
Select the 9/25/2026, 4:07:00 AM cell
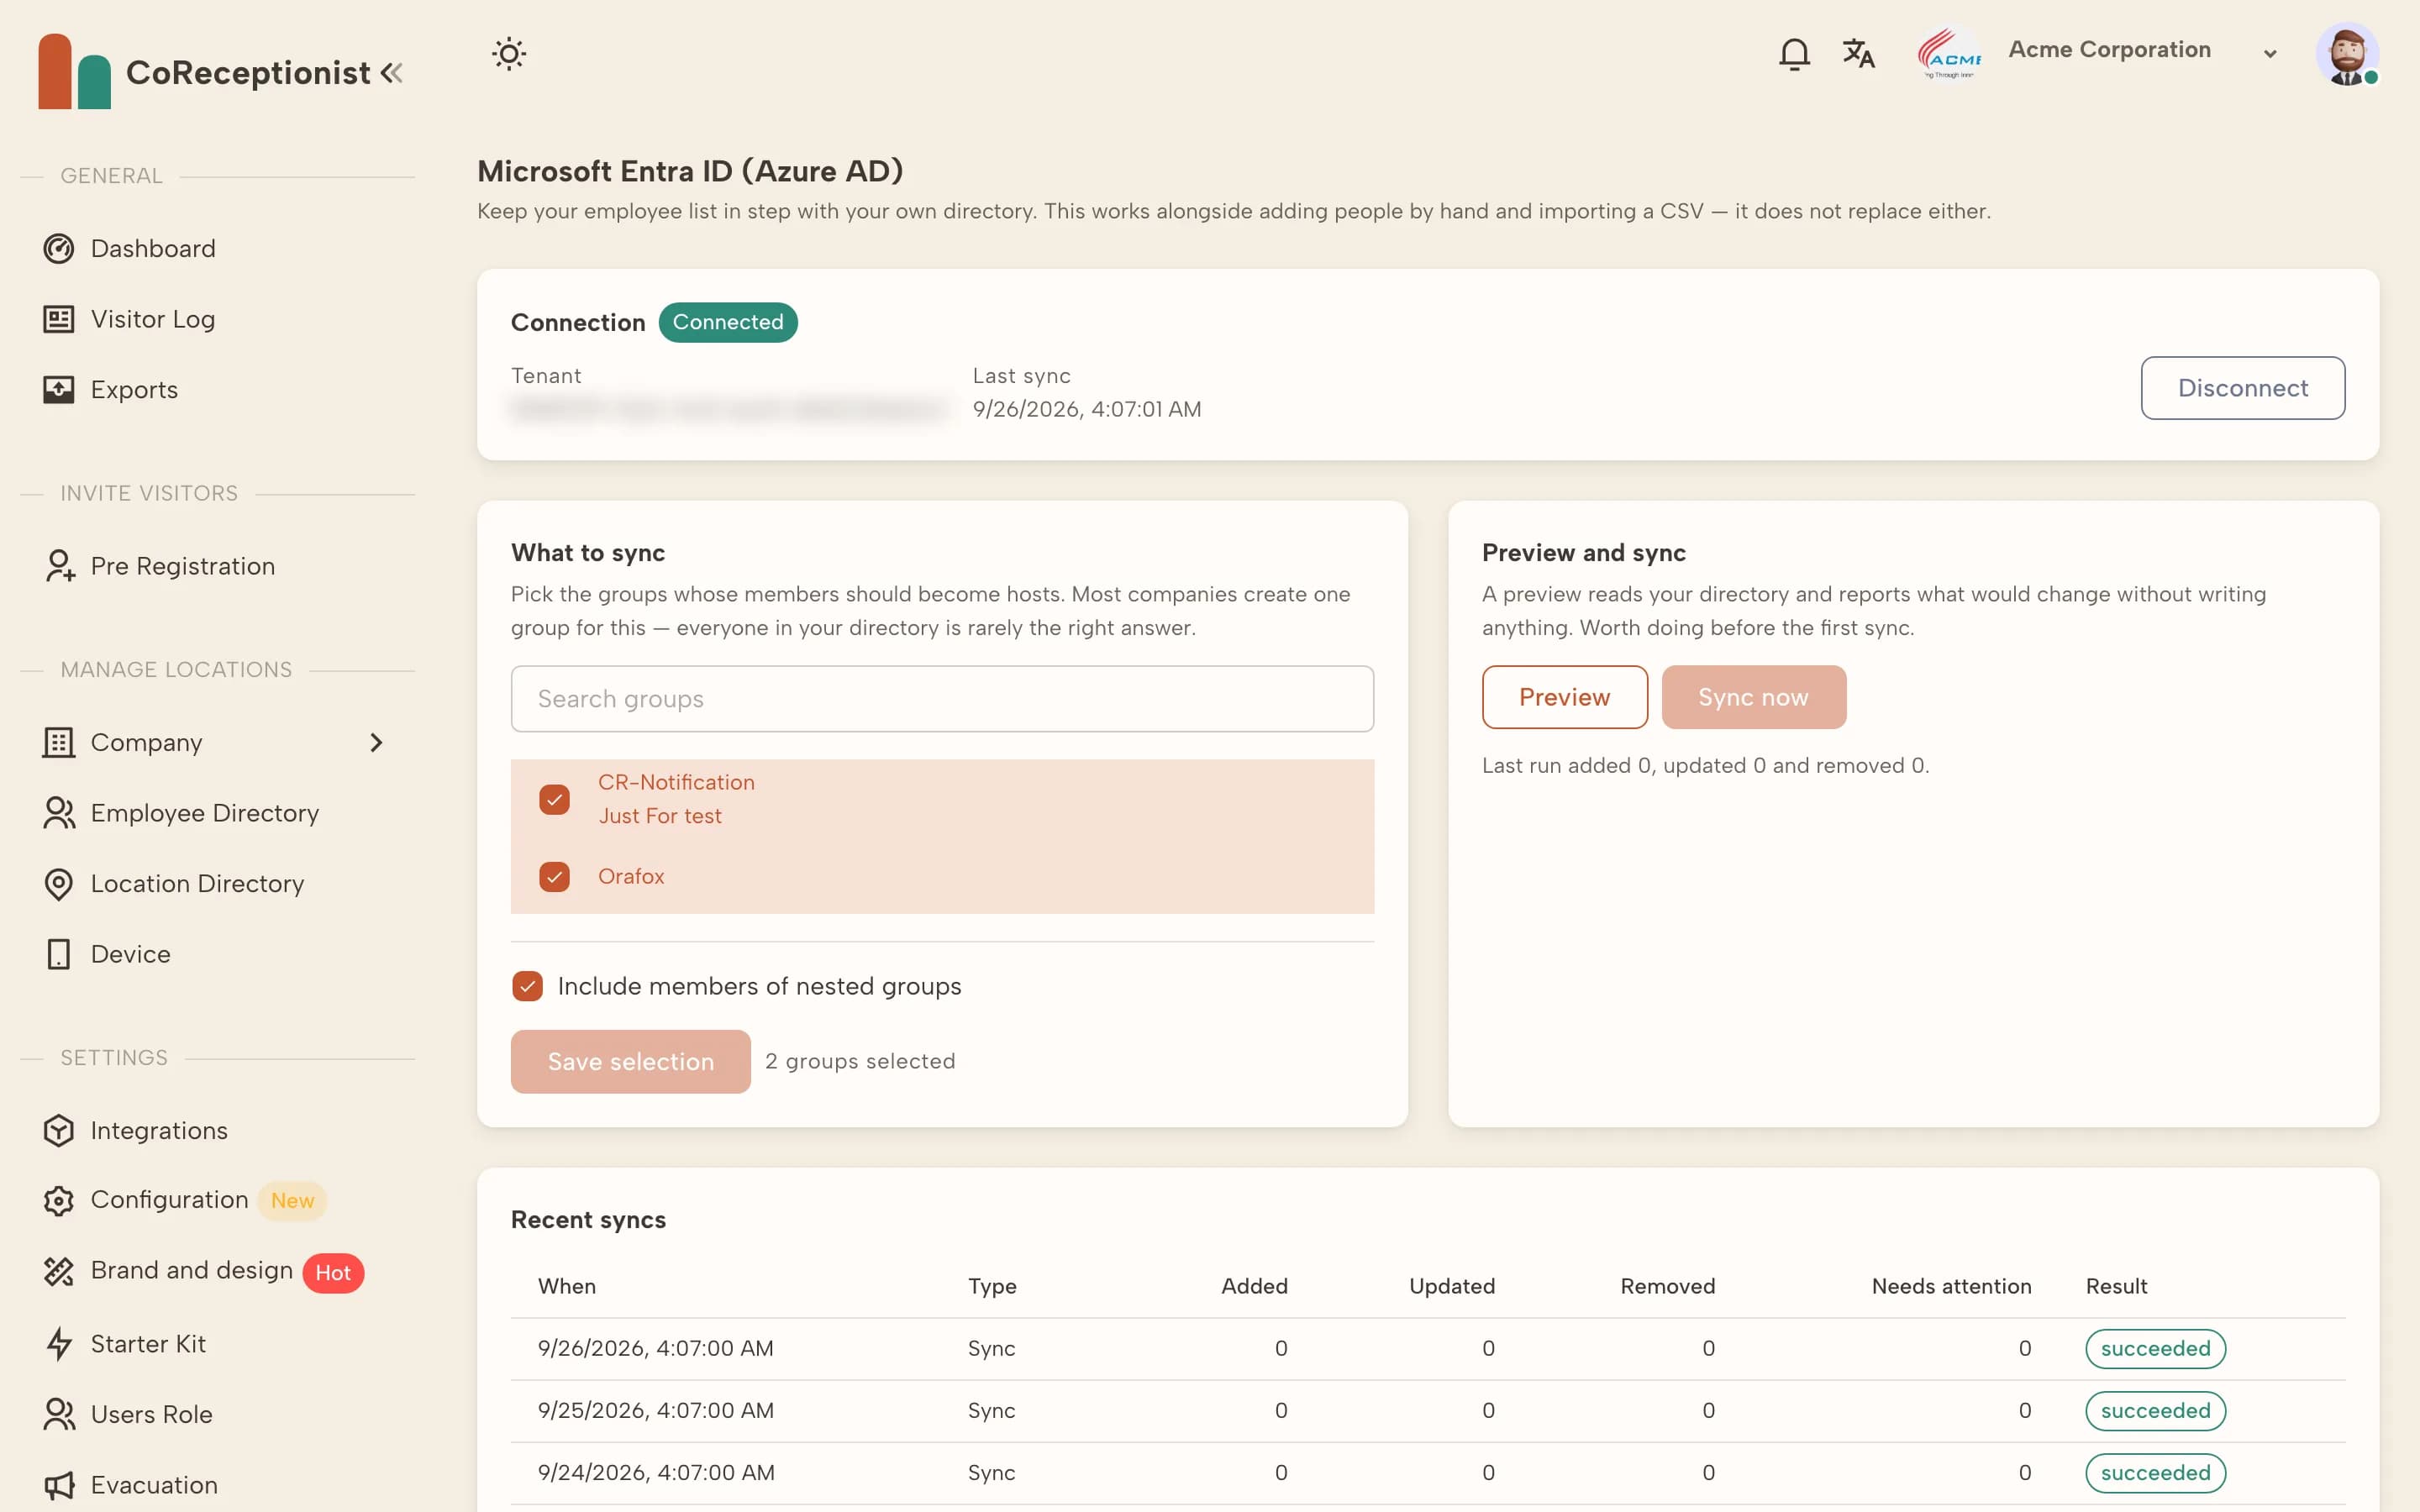coord(656,1411)
